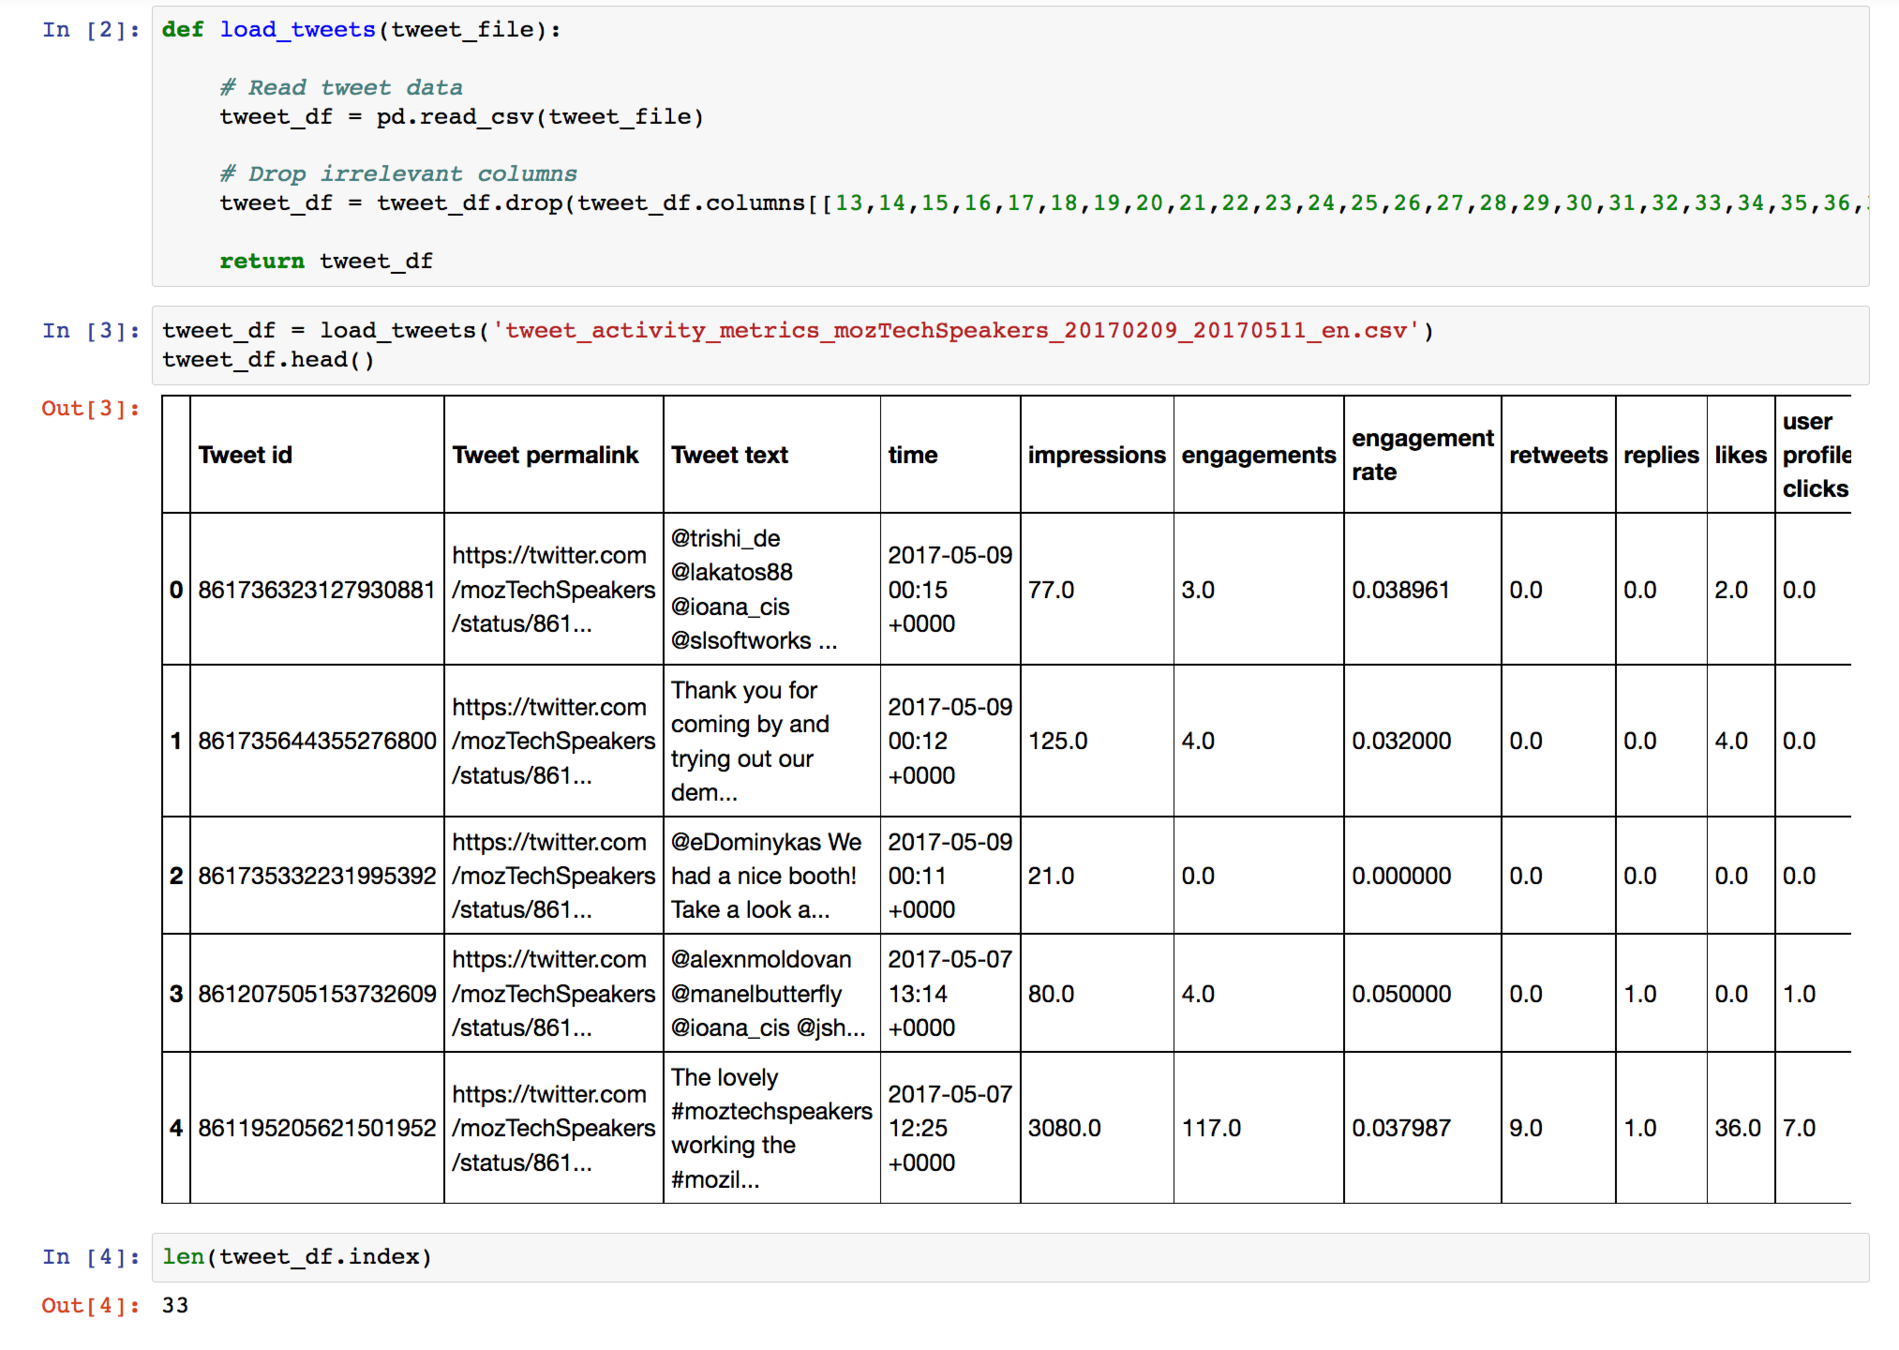This screenshot has width=1899, height=1350.
Task: Click the 'engagement rate' column header
Action: (x=1423, y=455)
